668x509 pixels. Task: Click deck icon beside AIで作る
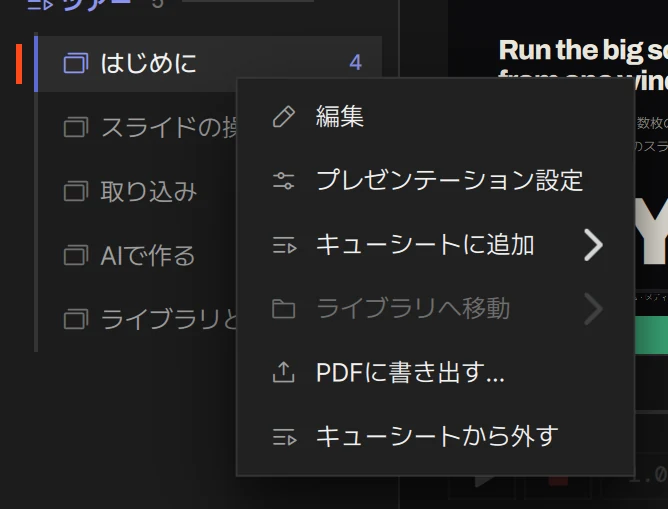tap(76, 255)
